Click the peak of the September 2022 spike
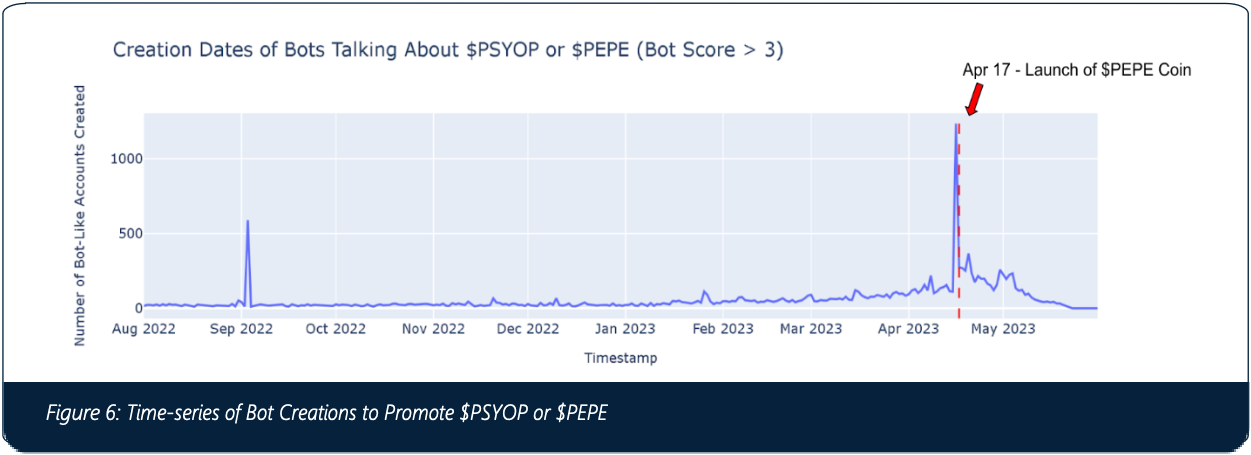The width and height of the screenshot is (1251, 455). click(x=247, y=222)
